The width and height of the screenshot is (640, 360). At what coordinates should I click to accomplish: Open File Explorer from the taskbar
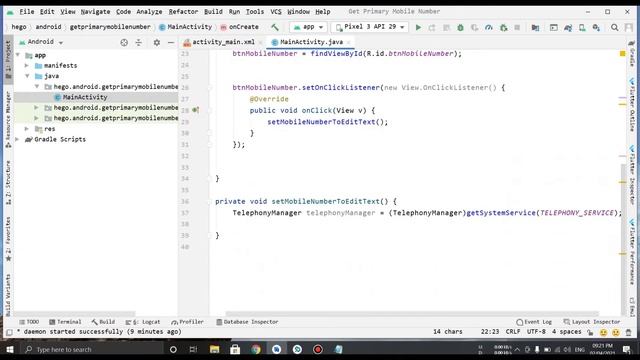tap(214, 349)
